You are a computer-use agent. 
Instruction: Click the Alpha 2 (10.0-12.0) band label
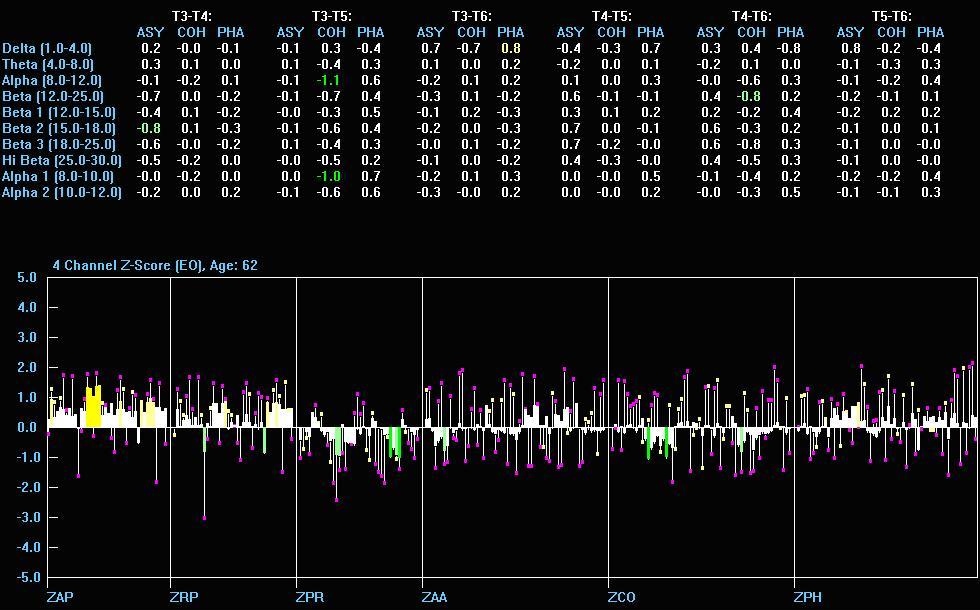pos(61,192)
